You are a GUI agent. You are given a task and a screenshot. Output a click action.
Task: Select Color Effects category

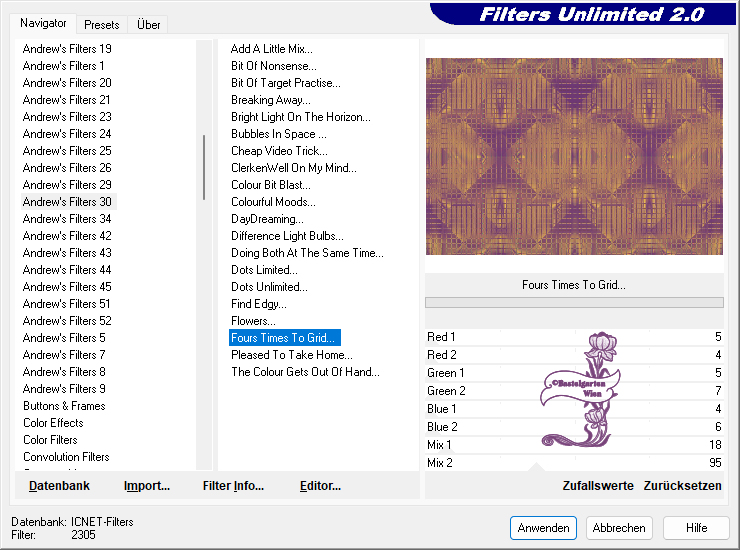53,423
